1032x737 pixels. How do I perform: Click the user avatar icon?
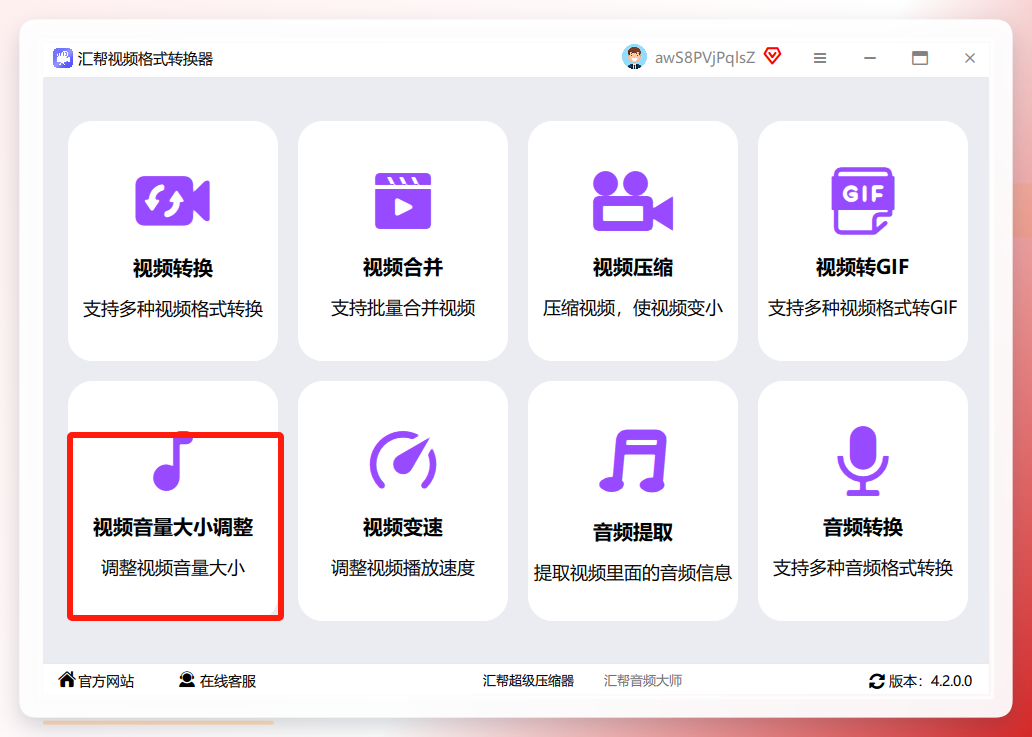coord(634,57)
